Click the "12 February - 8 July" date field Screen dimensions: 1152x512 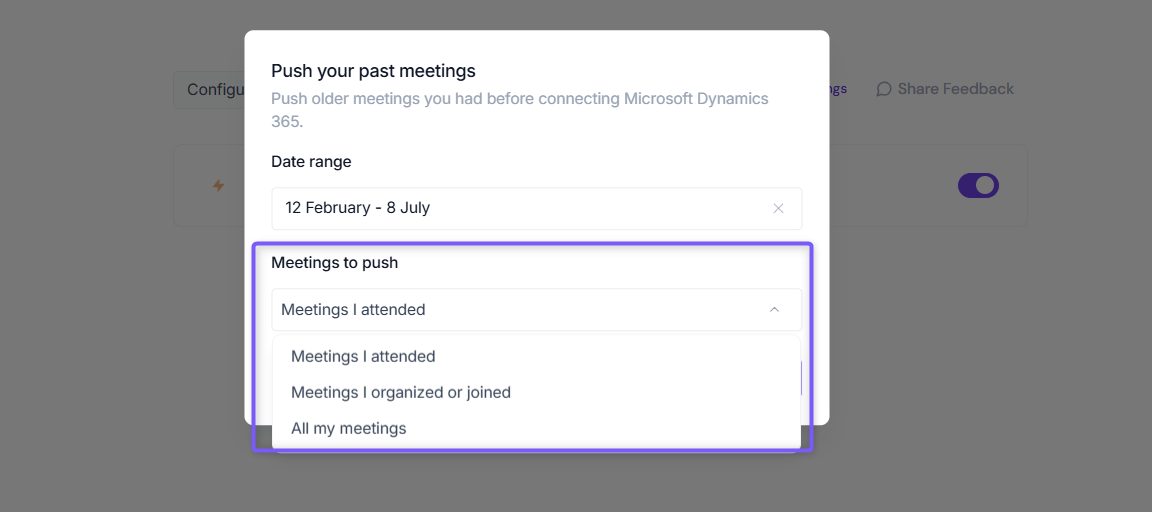pyautogui.click(x=536, y=209)
